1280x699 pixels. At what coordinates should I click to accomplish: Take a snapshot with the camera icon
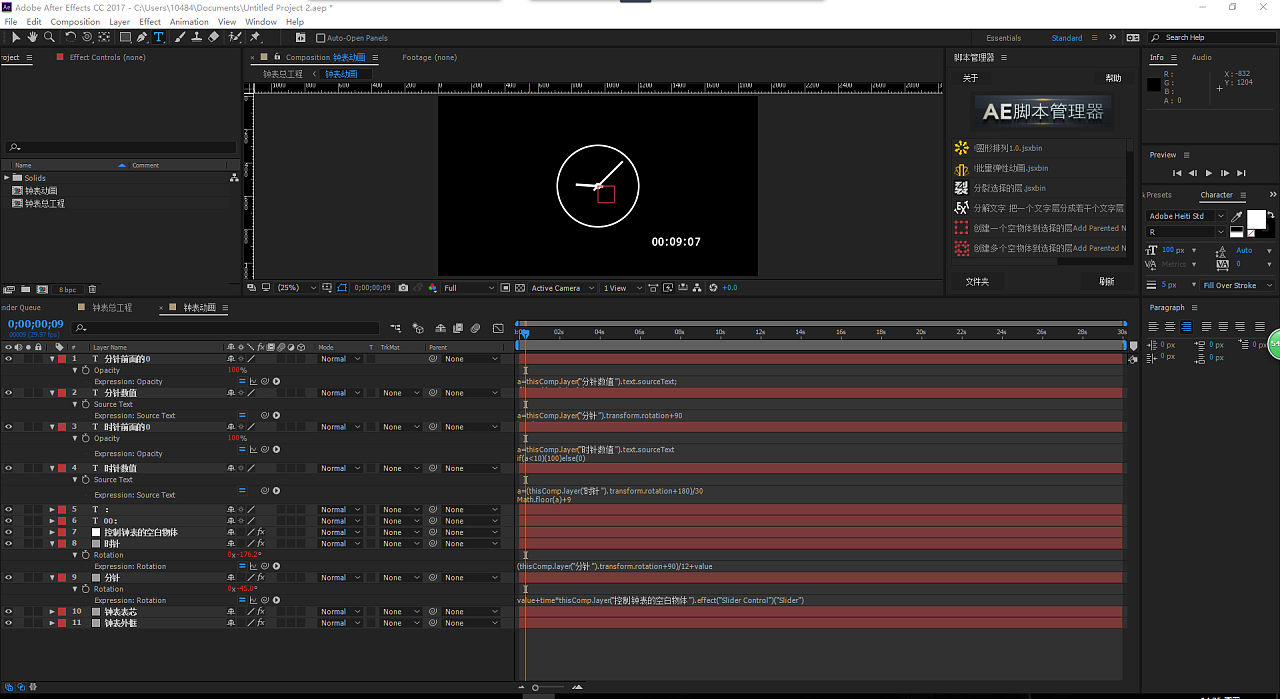tap(403, 288)
